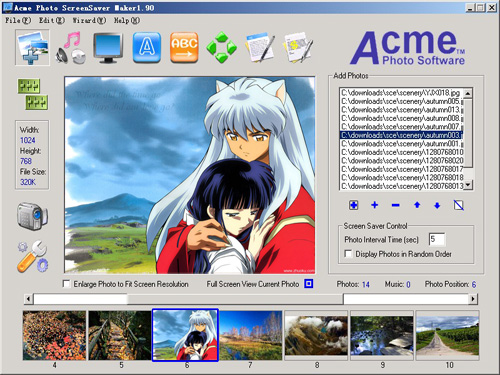This screenshot has height=375, width=500.
Task: Select the autumn001 entry in photo list
Action: click(x=402, y=144)
